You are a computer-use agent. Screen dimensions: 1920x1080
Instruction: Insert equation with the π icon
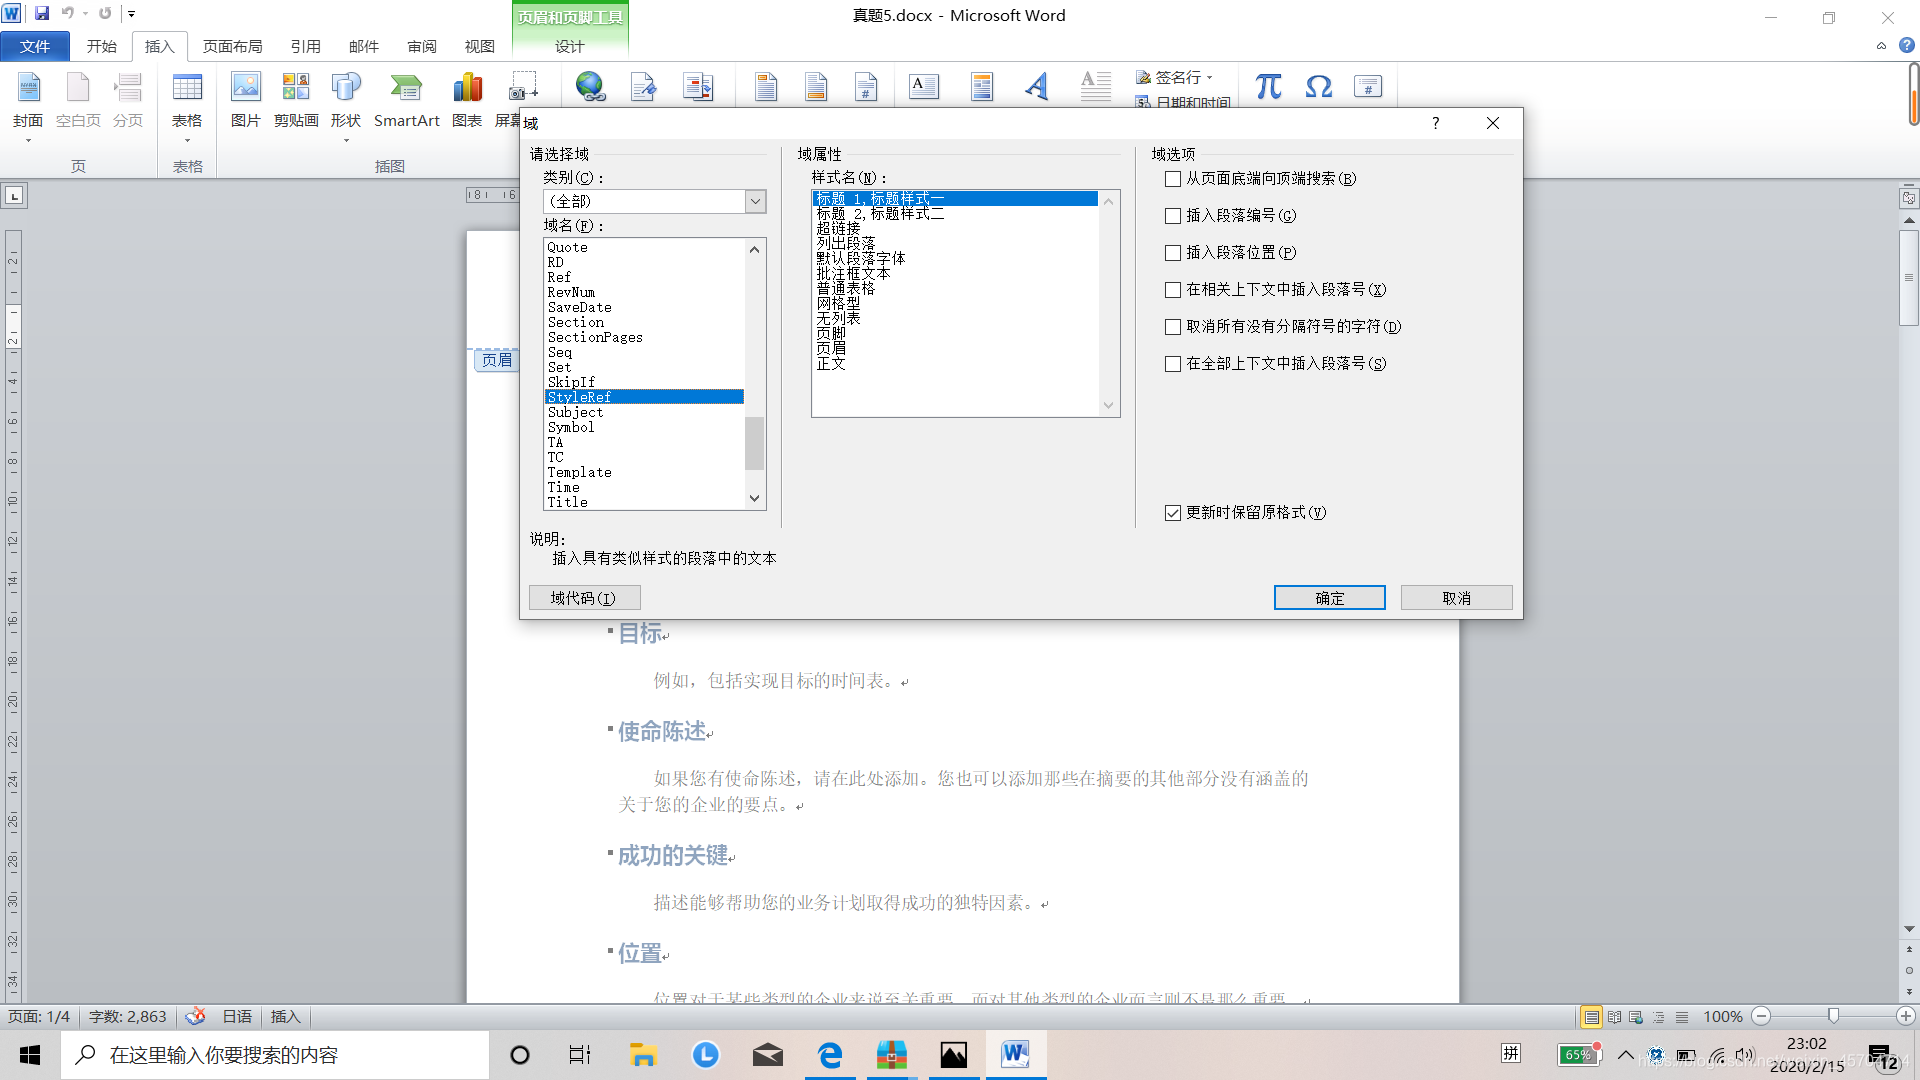pos(1268,87)
